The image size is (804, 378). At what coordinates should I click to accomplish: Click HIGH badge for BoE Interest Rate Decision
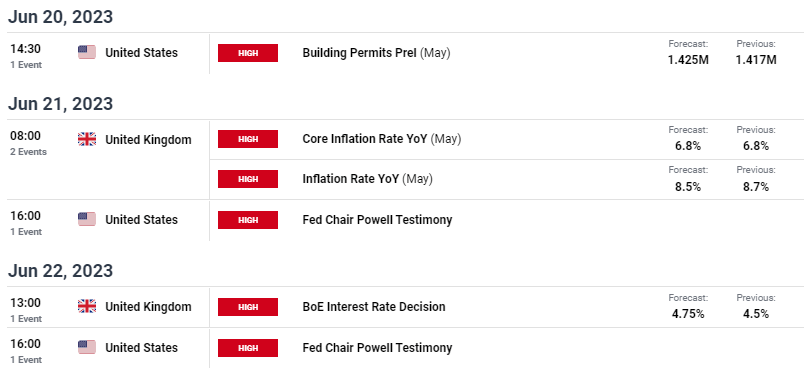248,307
